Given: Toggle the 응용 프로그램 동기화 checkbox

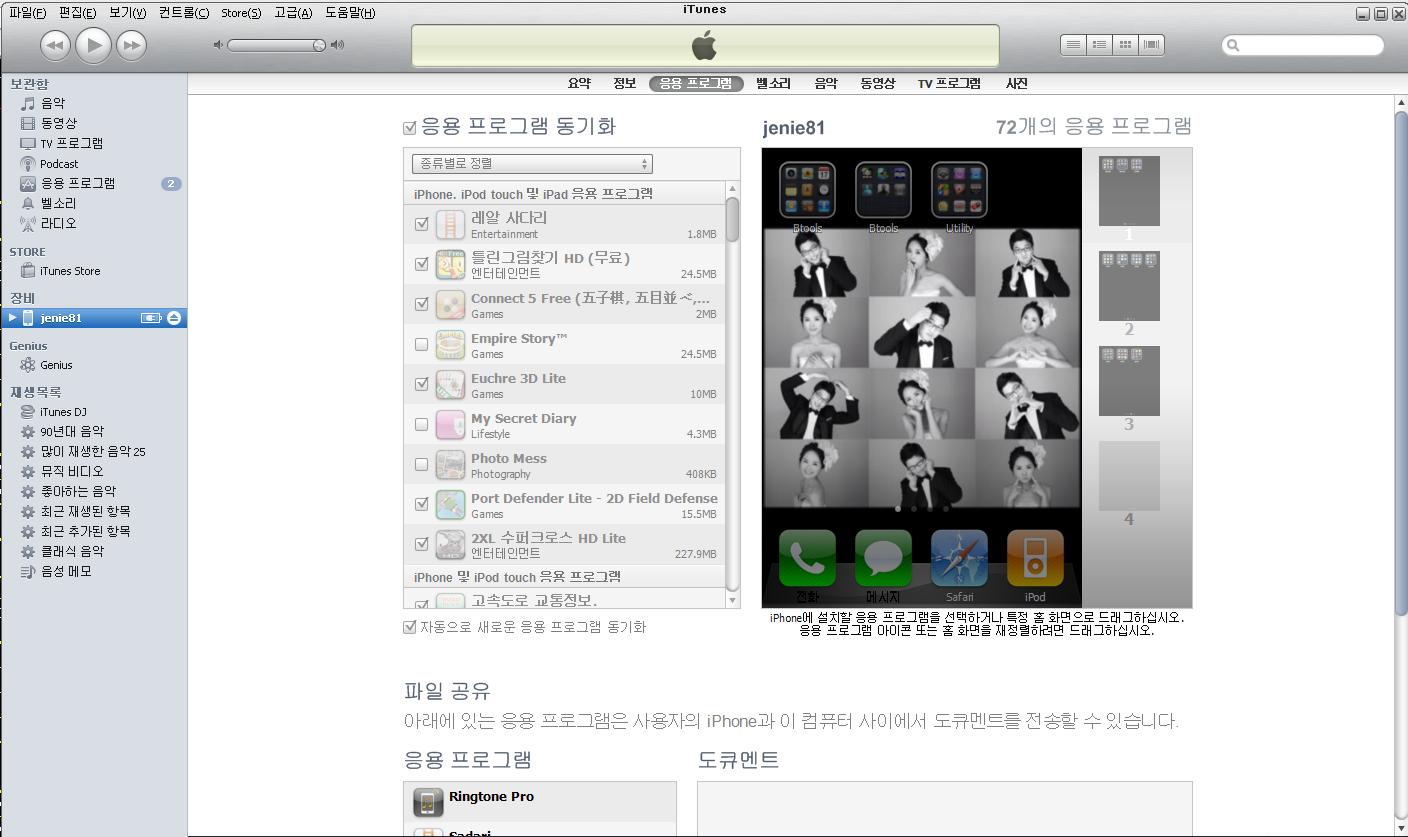Looking at the screenshot, I should click(409, 128).
